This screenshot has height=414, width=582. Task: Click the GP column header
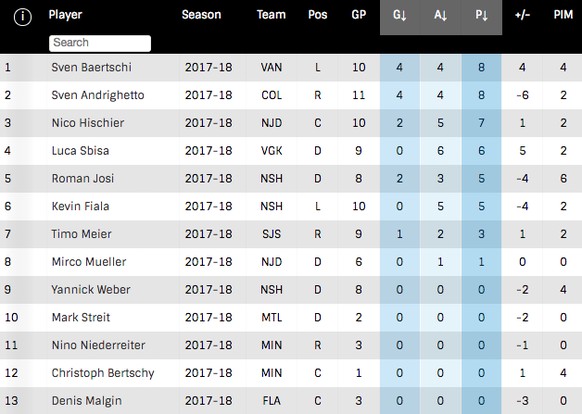tap(359, 15)
